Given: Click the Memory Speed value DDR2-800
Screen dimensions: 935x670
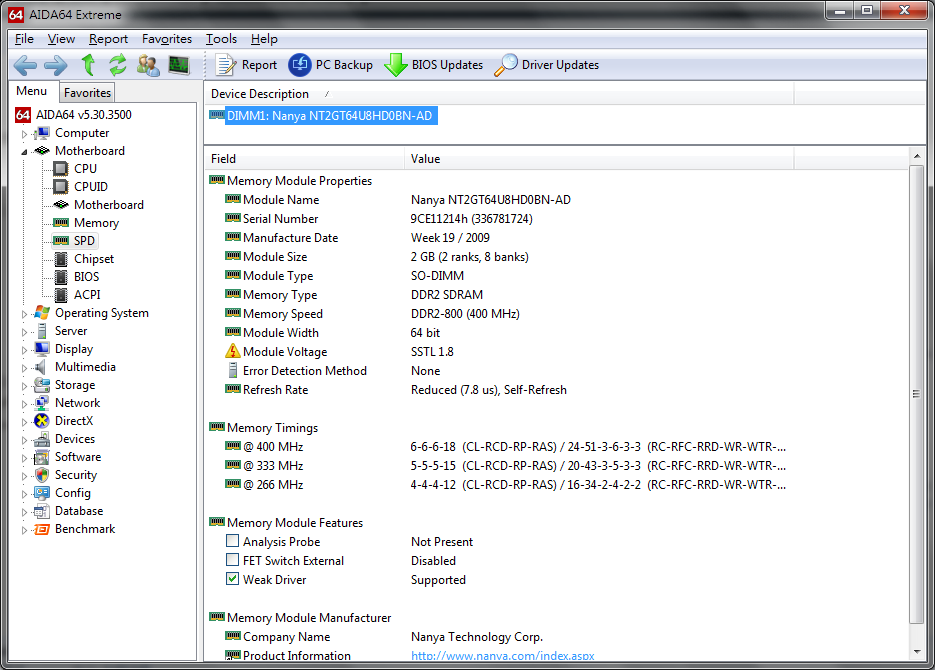Looking at the screenshot, I should coord(465,314).
